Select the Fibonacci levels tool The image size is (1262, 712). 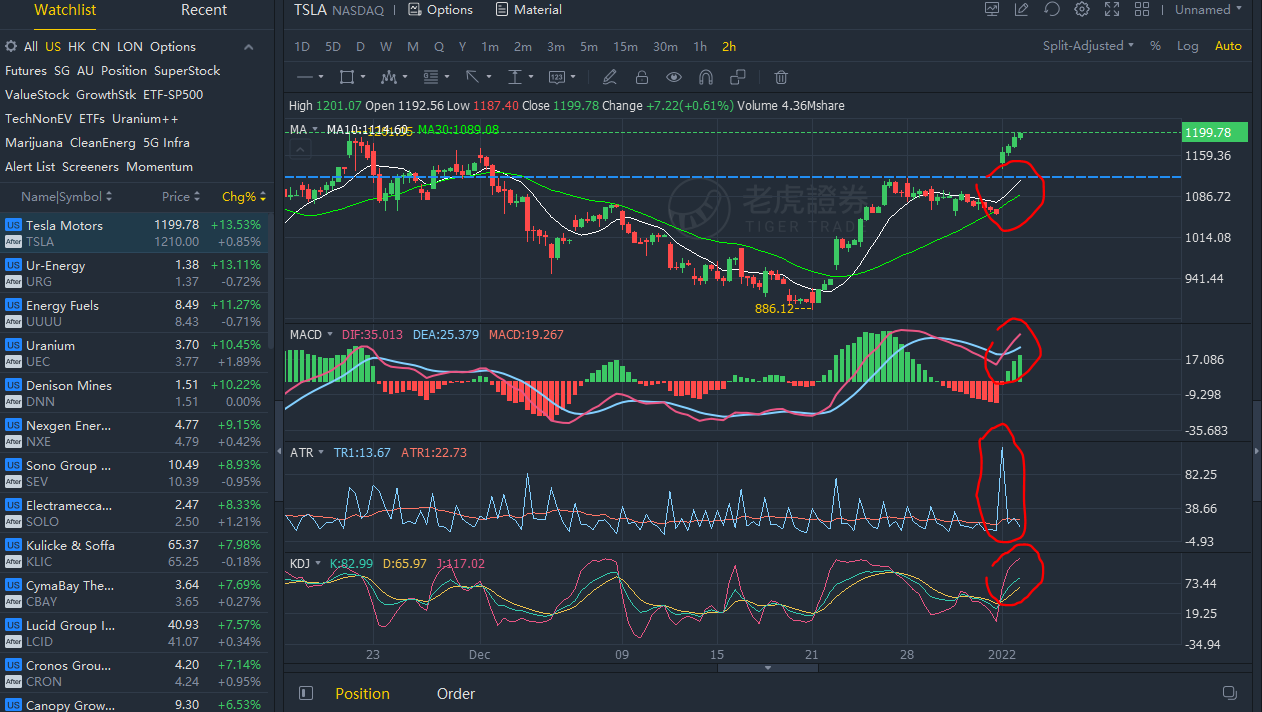click(431, 77)
